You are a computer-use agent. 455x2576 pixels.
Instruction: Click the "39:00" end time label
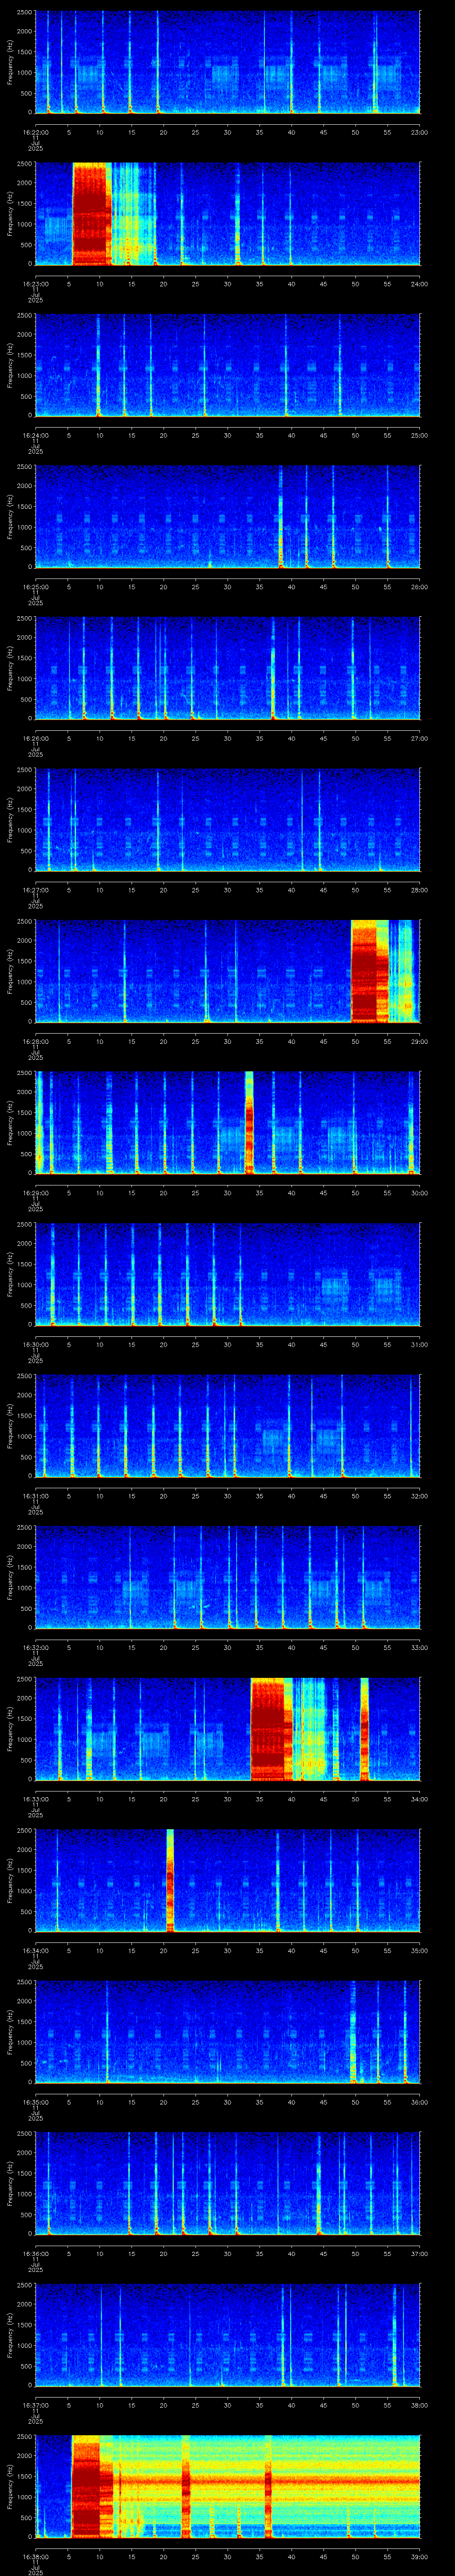[x=419, y=2556]
